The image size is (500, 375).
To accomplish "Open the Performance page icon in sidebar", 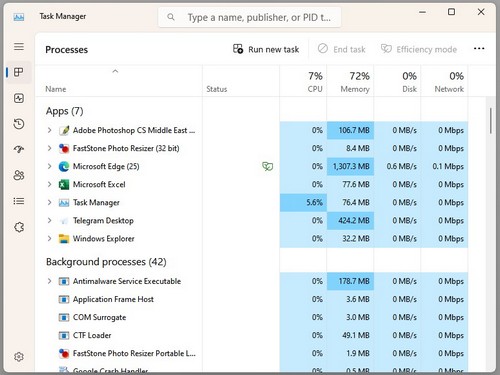I will click(19, 98).
